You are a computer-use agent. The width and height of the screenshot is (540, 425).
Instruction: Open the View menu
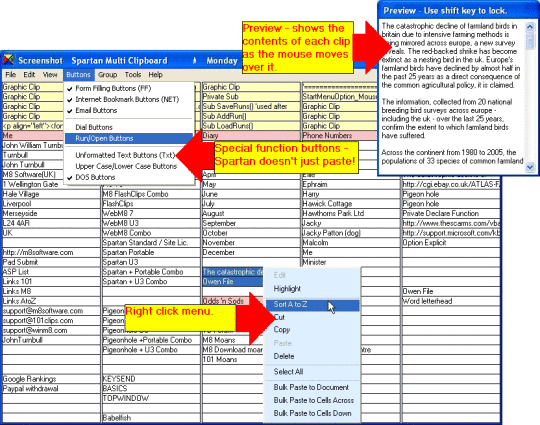click(x=50, y=75)
